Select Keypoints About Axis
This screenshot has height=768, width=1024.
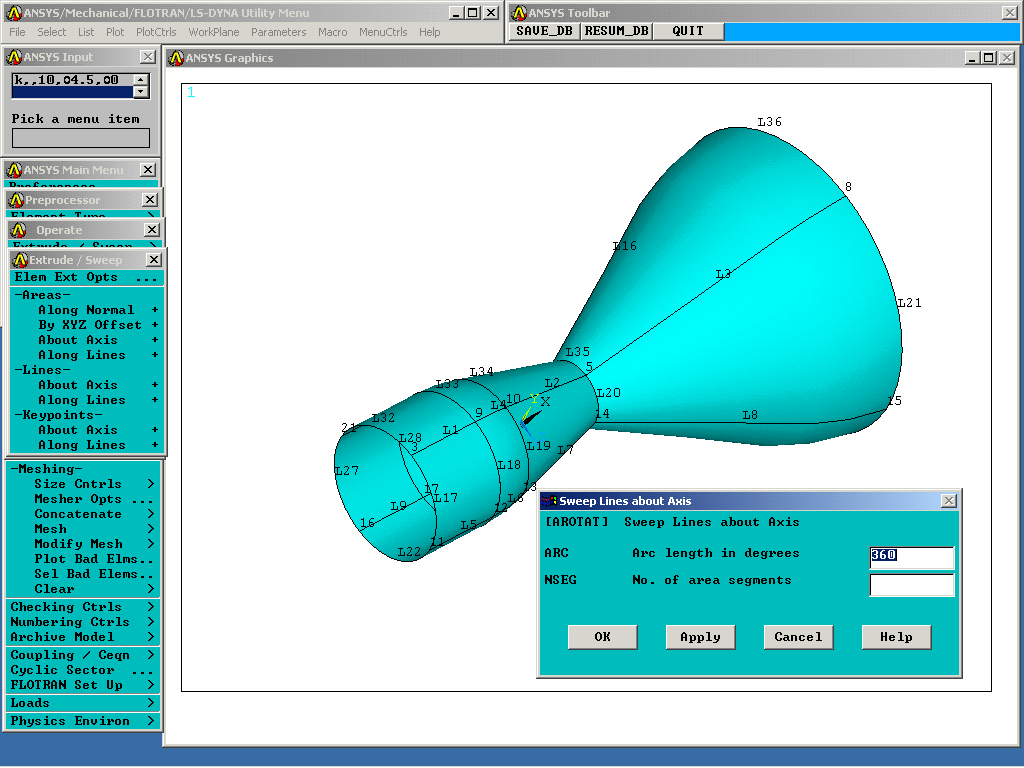tap(86, 430)
